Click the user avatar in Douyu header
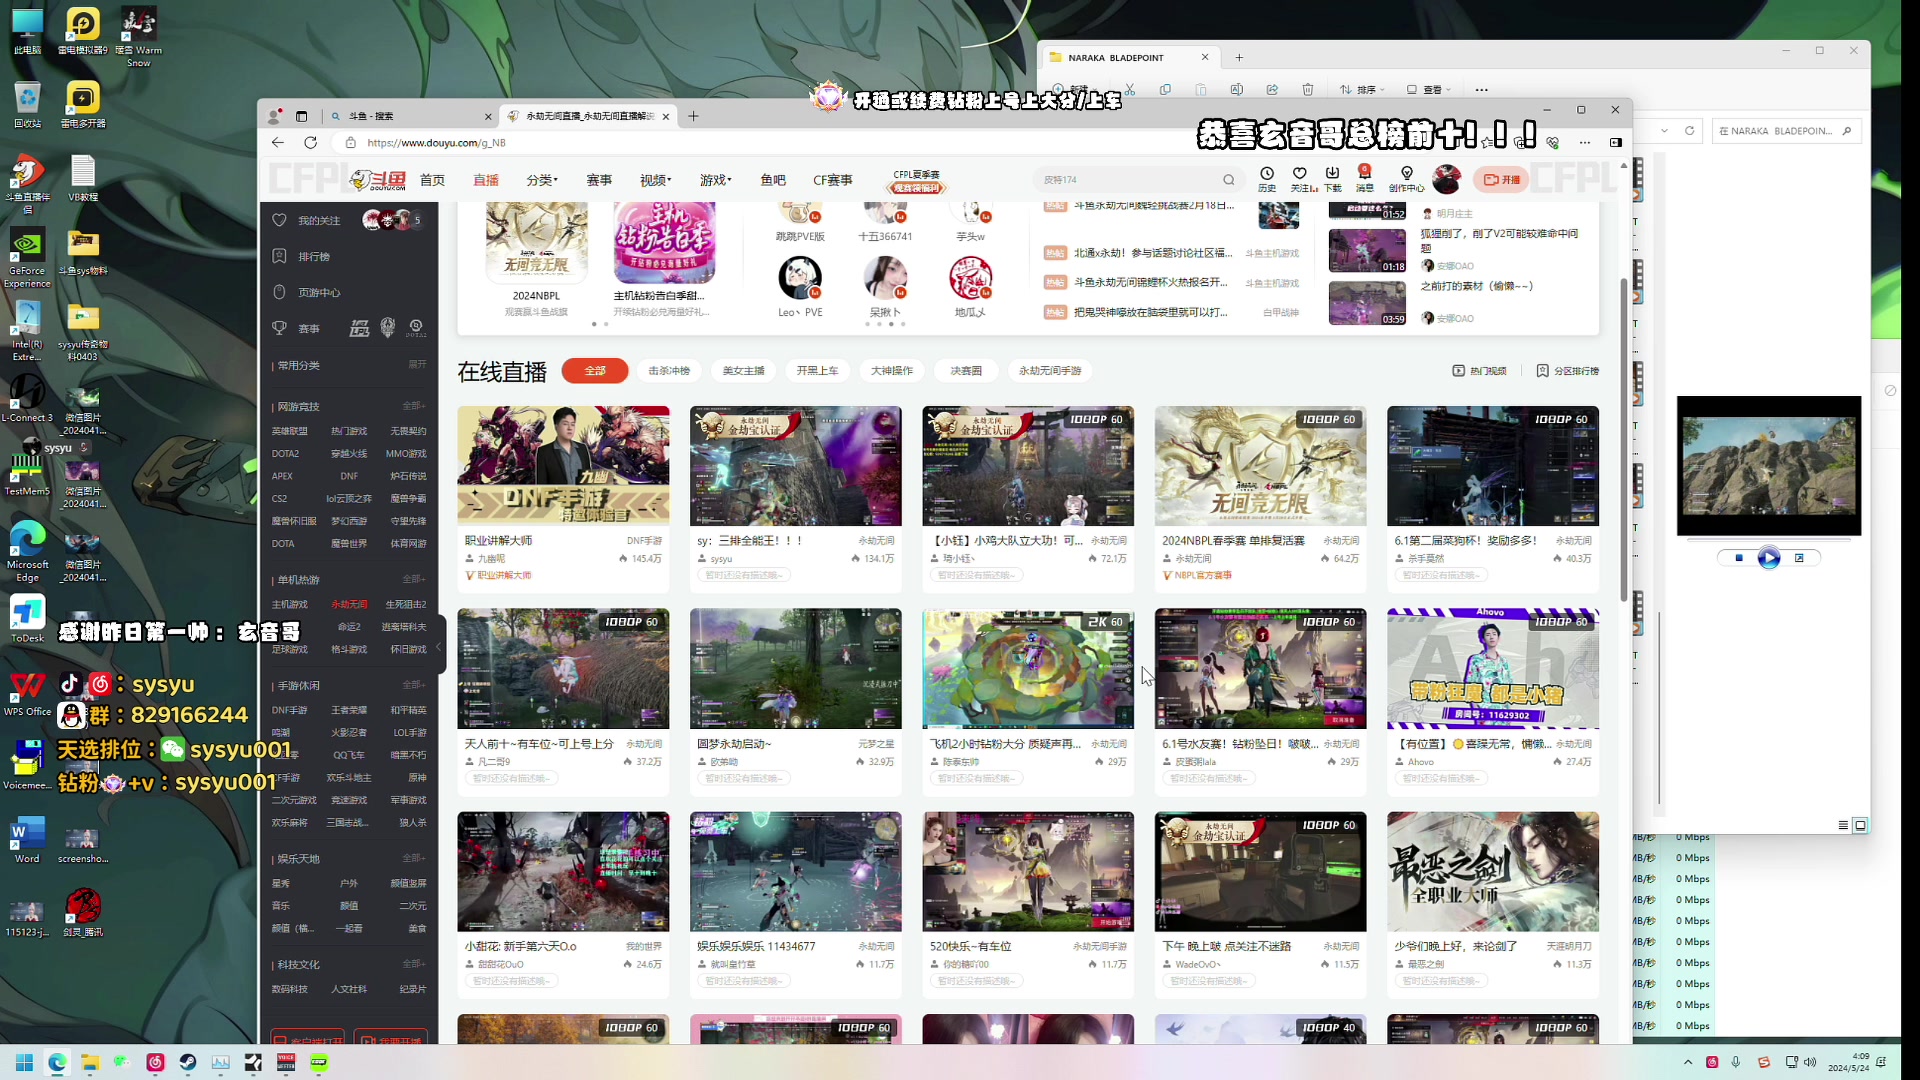This screenshot has height=1080, width=1920. pos(1446,179)
